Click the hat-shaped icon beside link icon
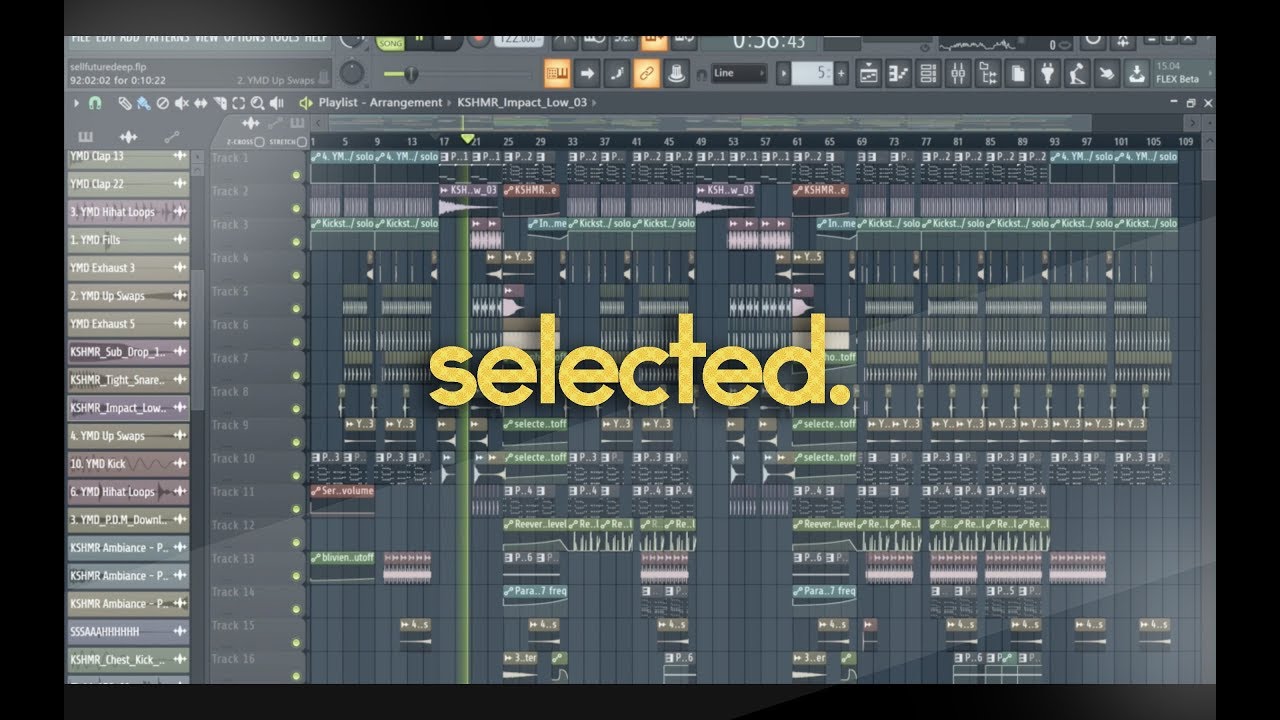 click(677, 73)
